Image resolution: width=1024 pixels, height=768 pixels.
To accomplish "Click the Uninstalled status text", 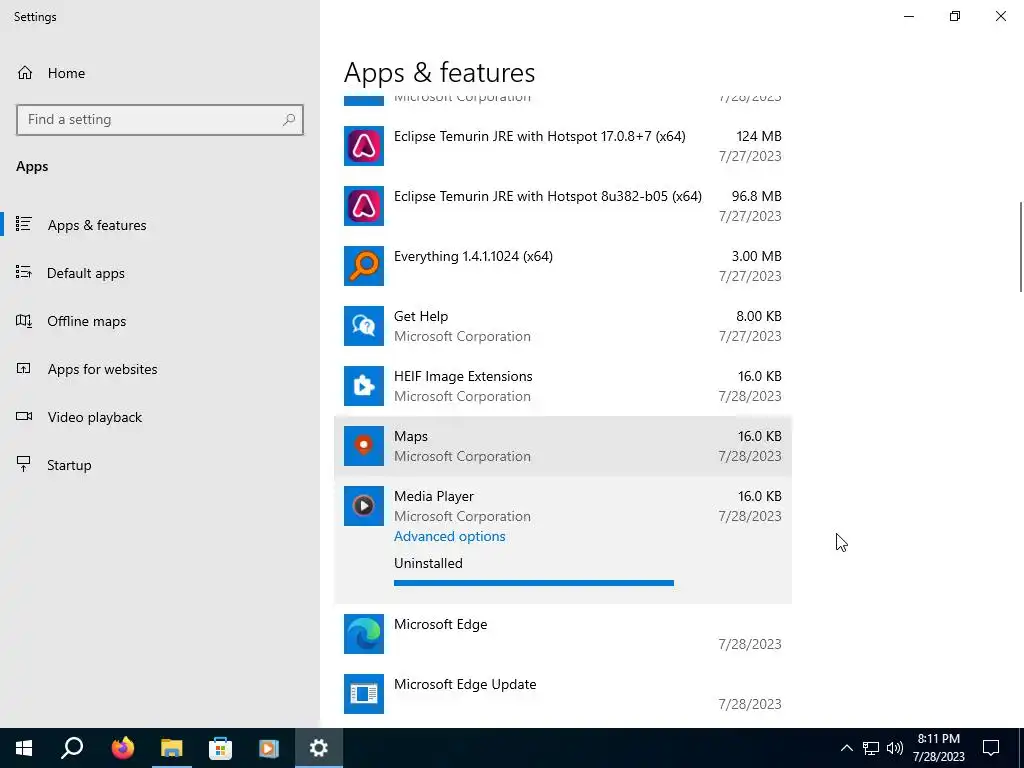I will click(x=428, y=564).
